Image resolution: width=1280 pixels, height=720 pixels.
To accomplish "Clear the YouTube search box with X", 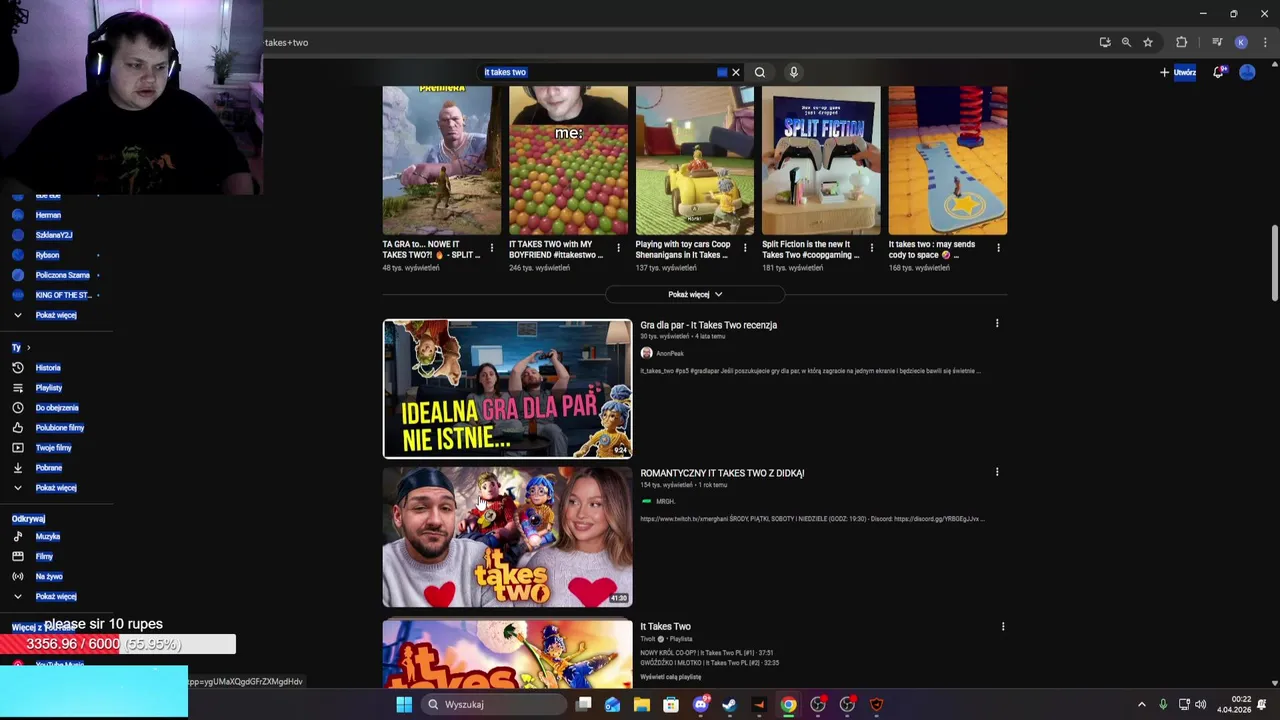I will click(x=736, y=72).
